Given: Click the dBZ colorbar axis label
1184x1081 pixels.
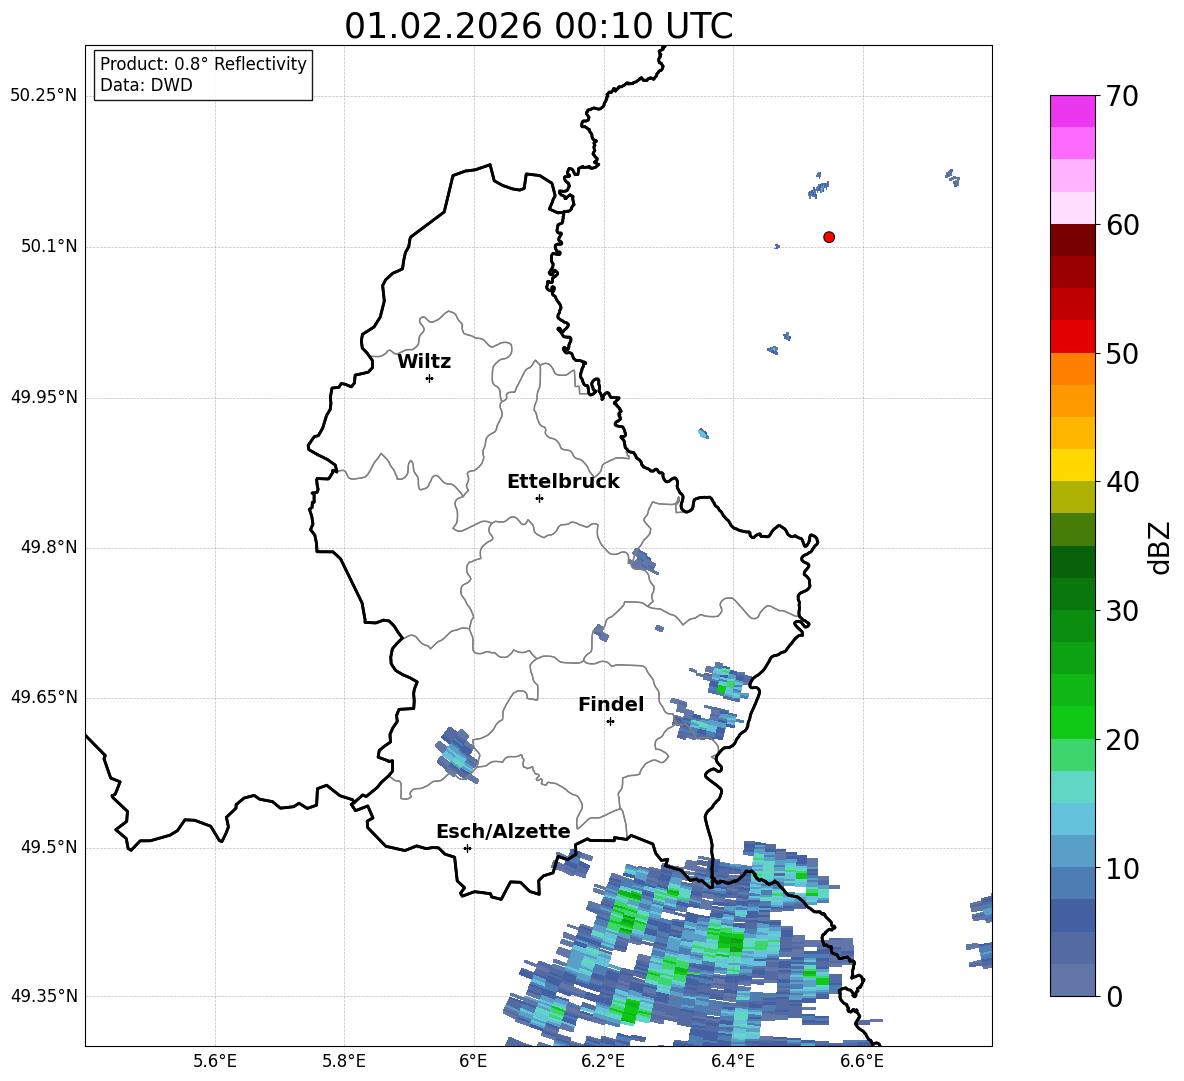Looking at the screenshot, I should pos(1158,547).
